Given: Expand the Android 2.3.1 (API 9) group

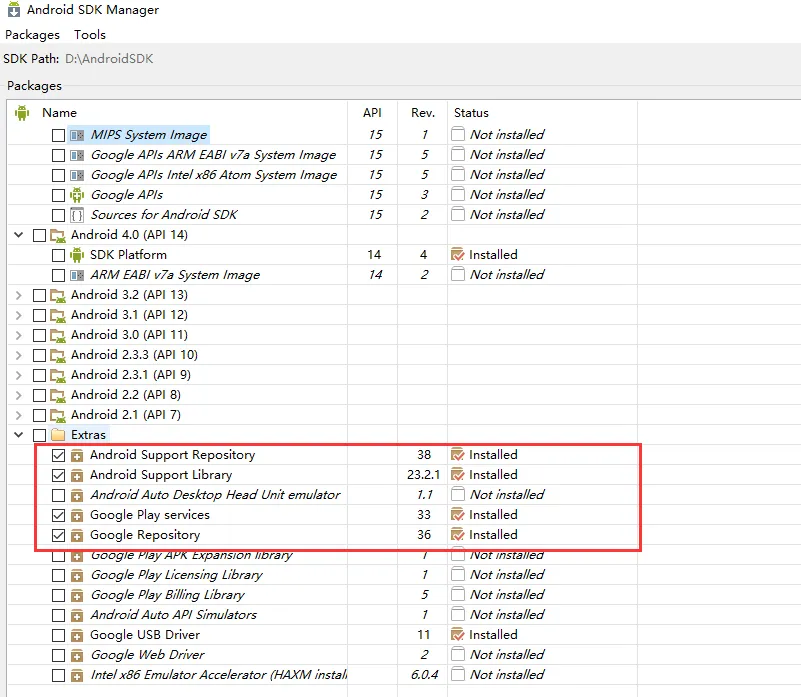Looking at the screenshot, I should pos(19,375).
